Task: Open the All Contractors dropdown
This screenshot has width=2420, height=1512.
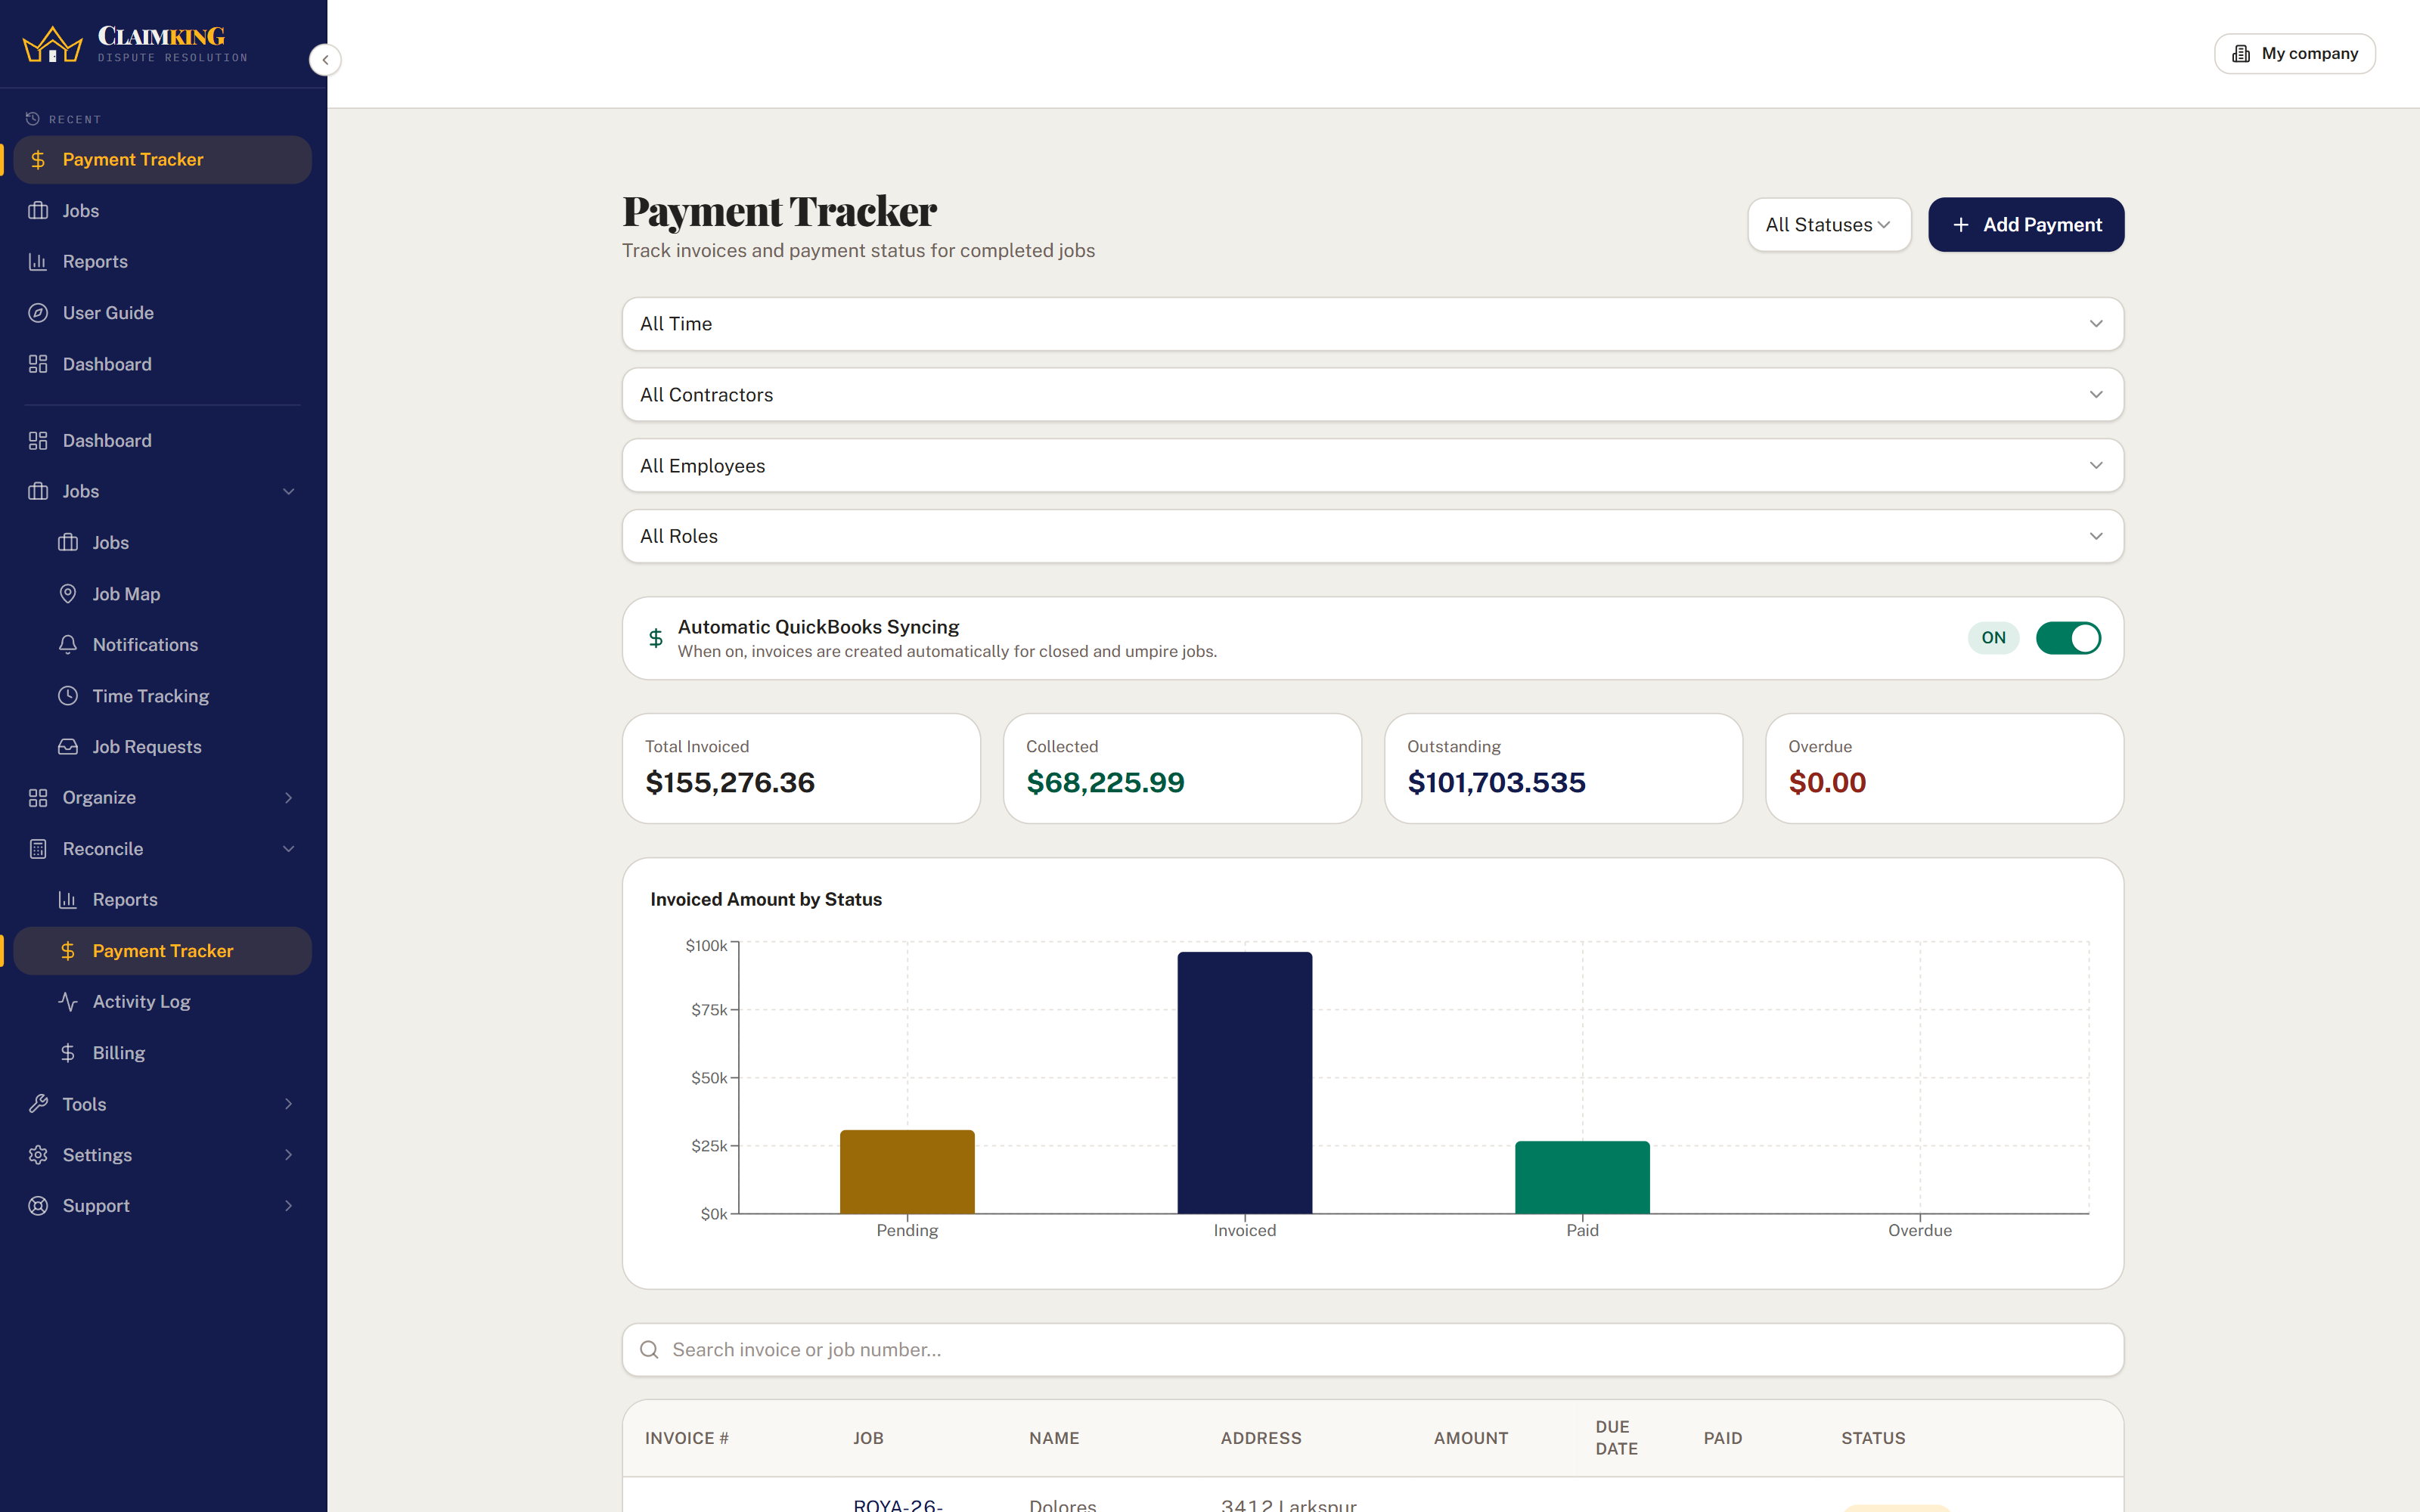Action: pos(1372,395)
